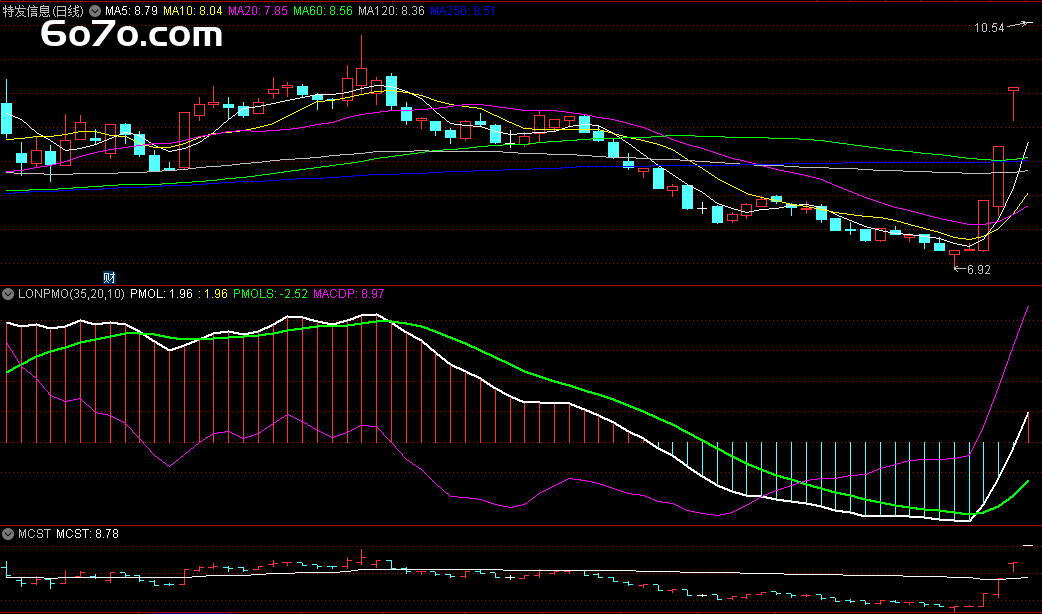Screen dimensions: 1042x614
Task: Select the MA5 moving average label
Action: click(x=131, y=10)
